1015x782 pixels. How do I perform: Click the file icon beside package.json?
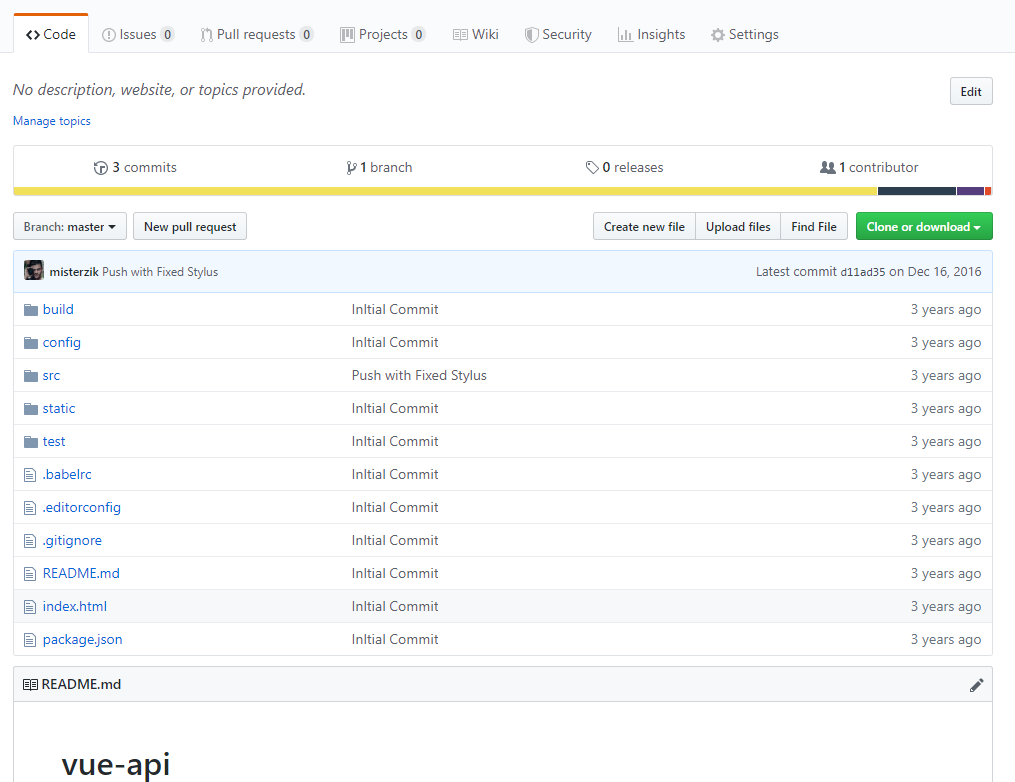(30, 640)
